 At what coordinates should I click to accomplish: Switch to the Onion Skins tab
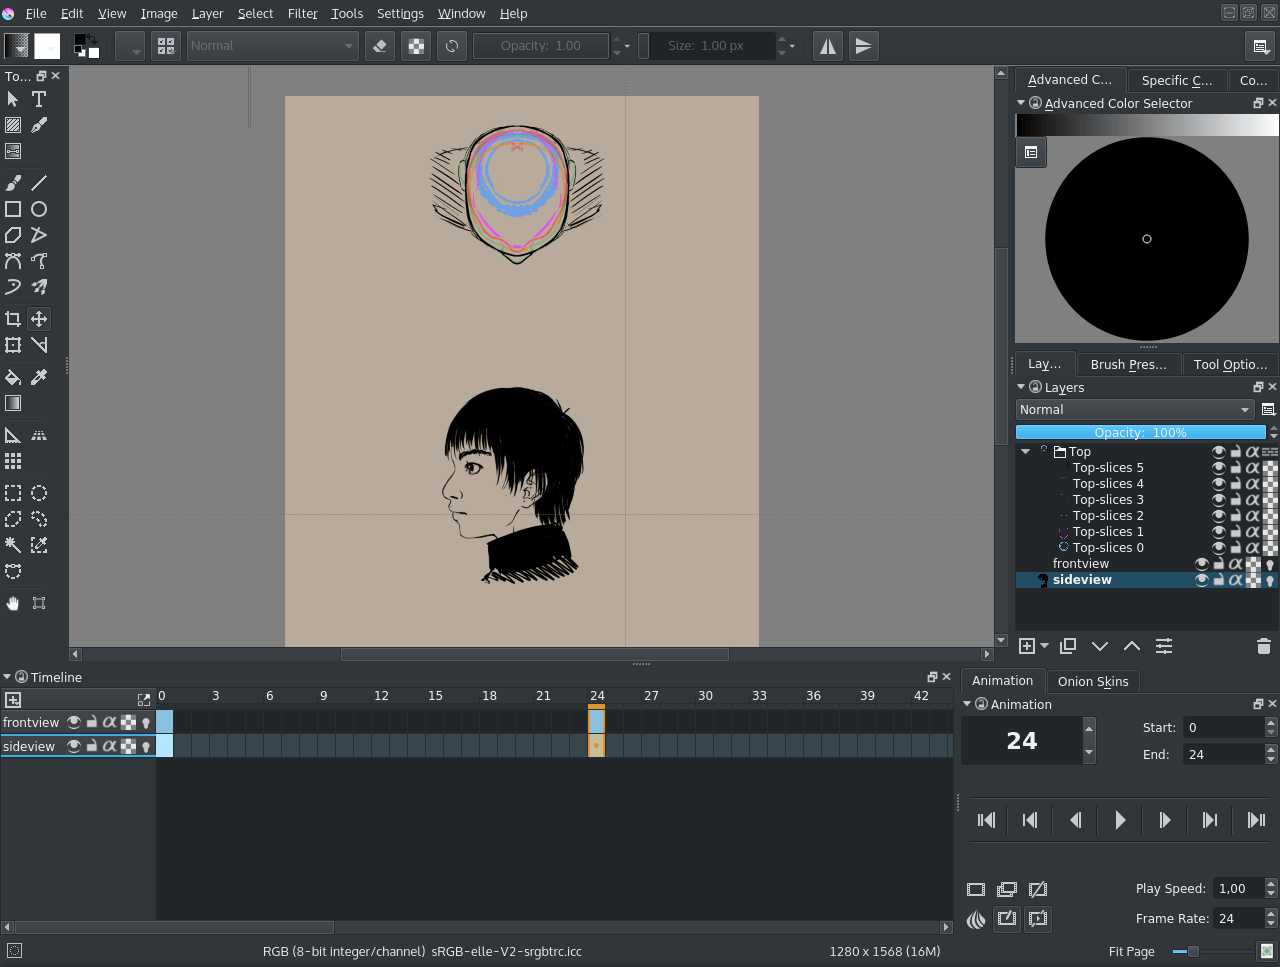click(1093, 681)
